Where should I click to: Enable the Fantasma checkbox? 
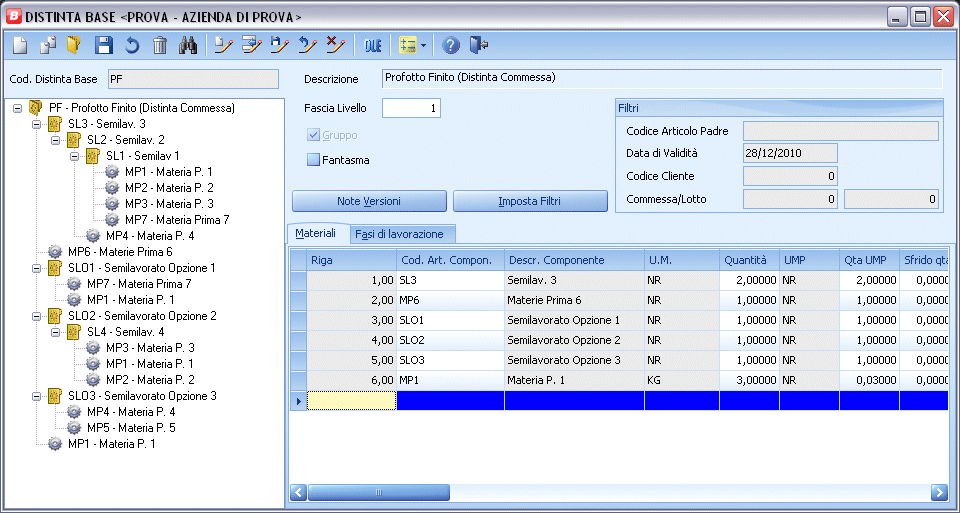[313, 160]
